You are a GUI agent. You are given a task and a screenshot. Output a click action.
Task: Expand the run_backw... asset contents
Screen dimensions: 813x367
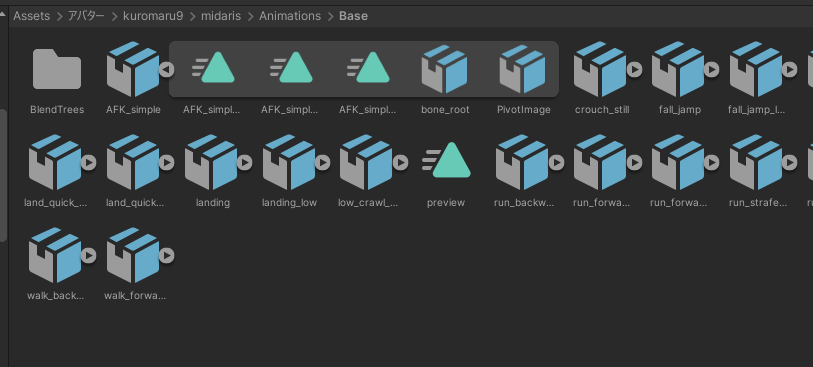click(x=556, y=163)
